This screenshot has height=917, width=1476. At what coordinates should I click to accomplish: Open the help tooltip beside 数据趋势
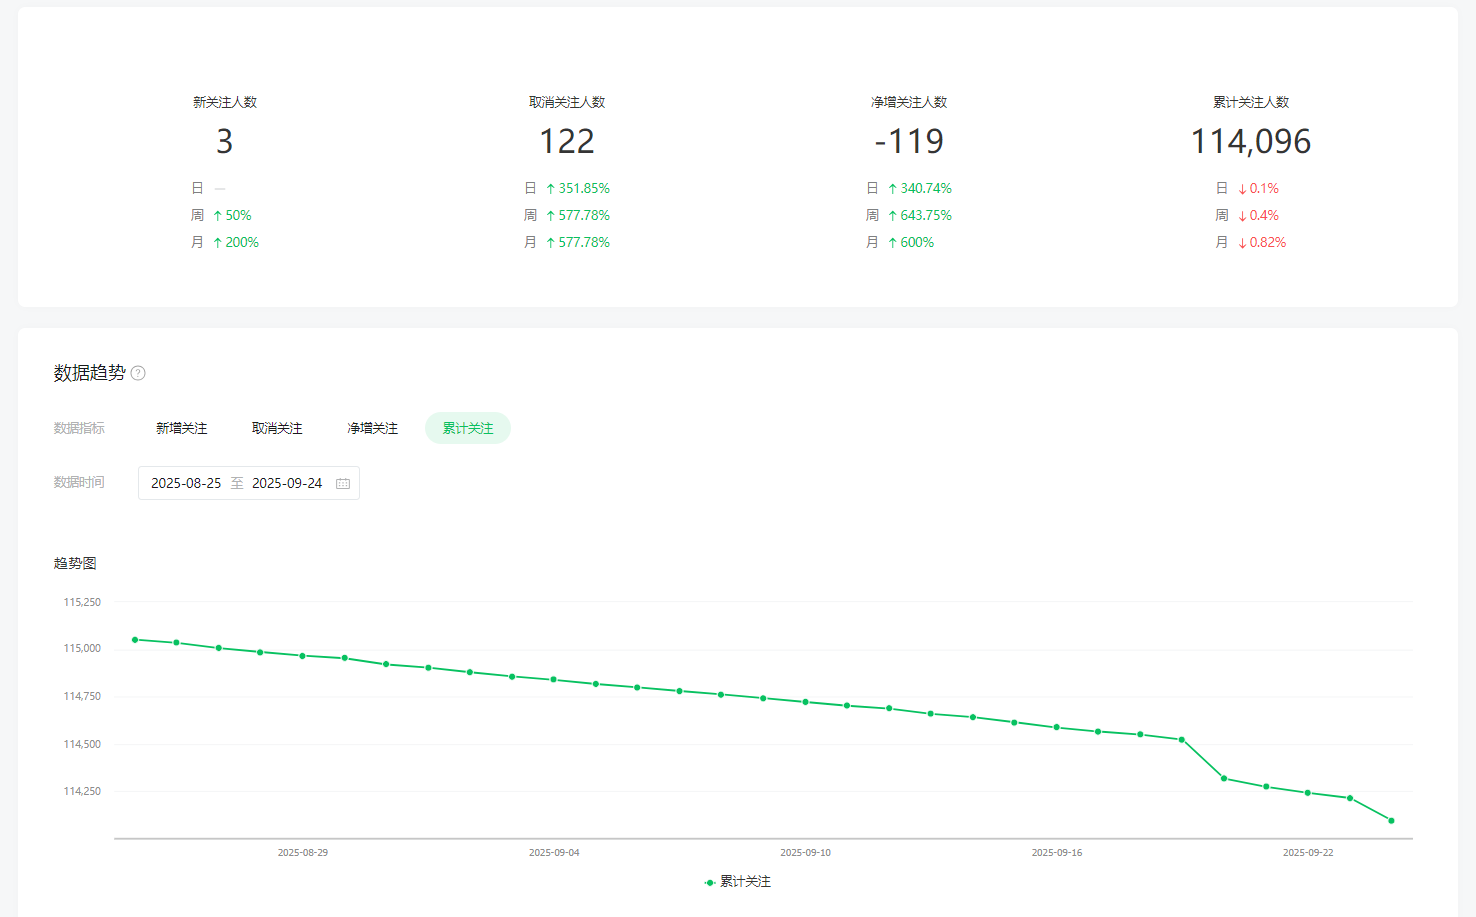pyautogui.click(x=138, y=373)
